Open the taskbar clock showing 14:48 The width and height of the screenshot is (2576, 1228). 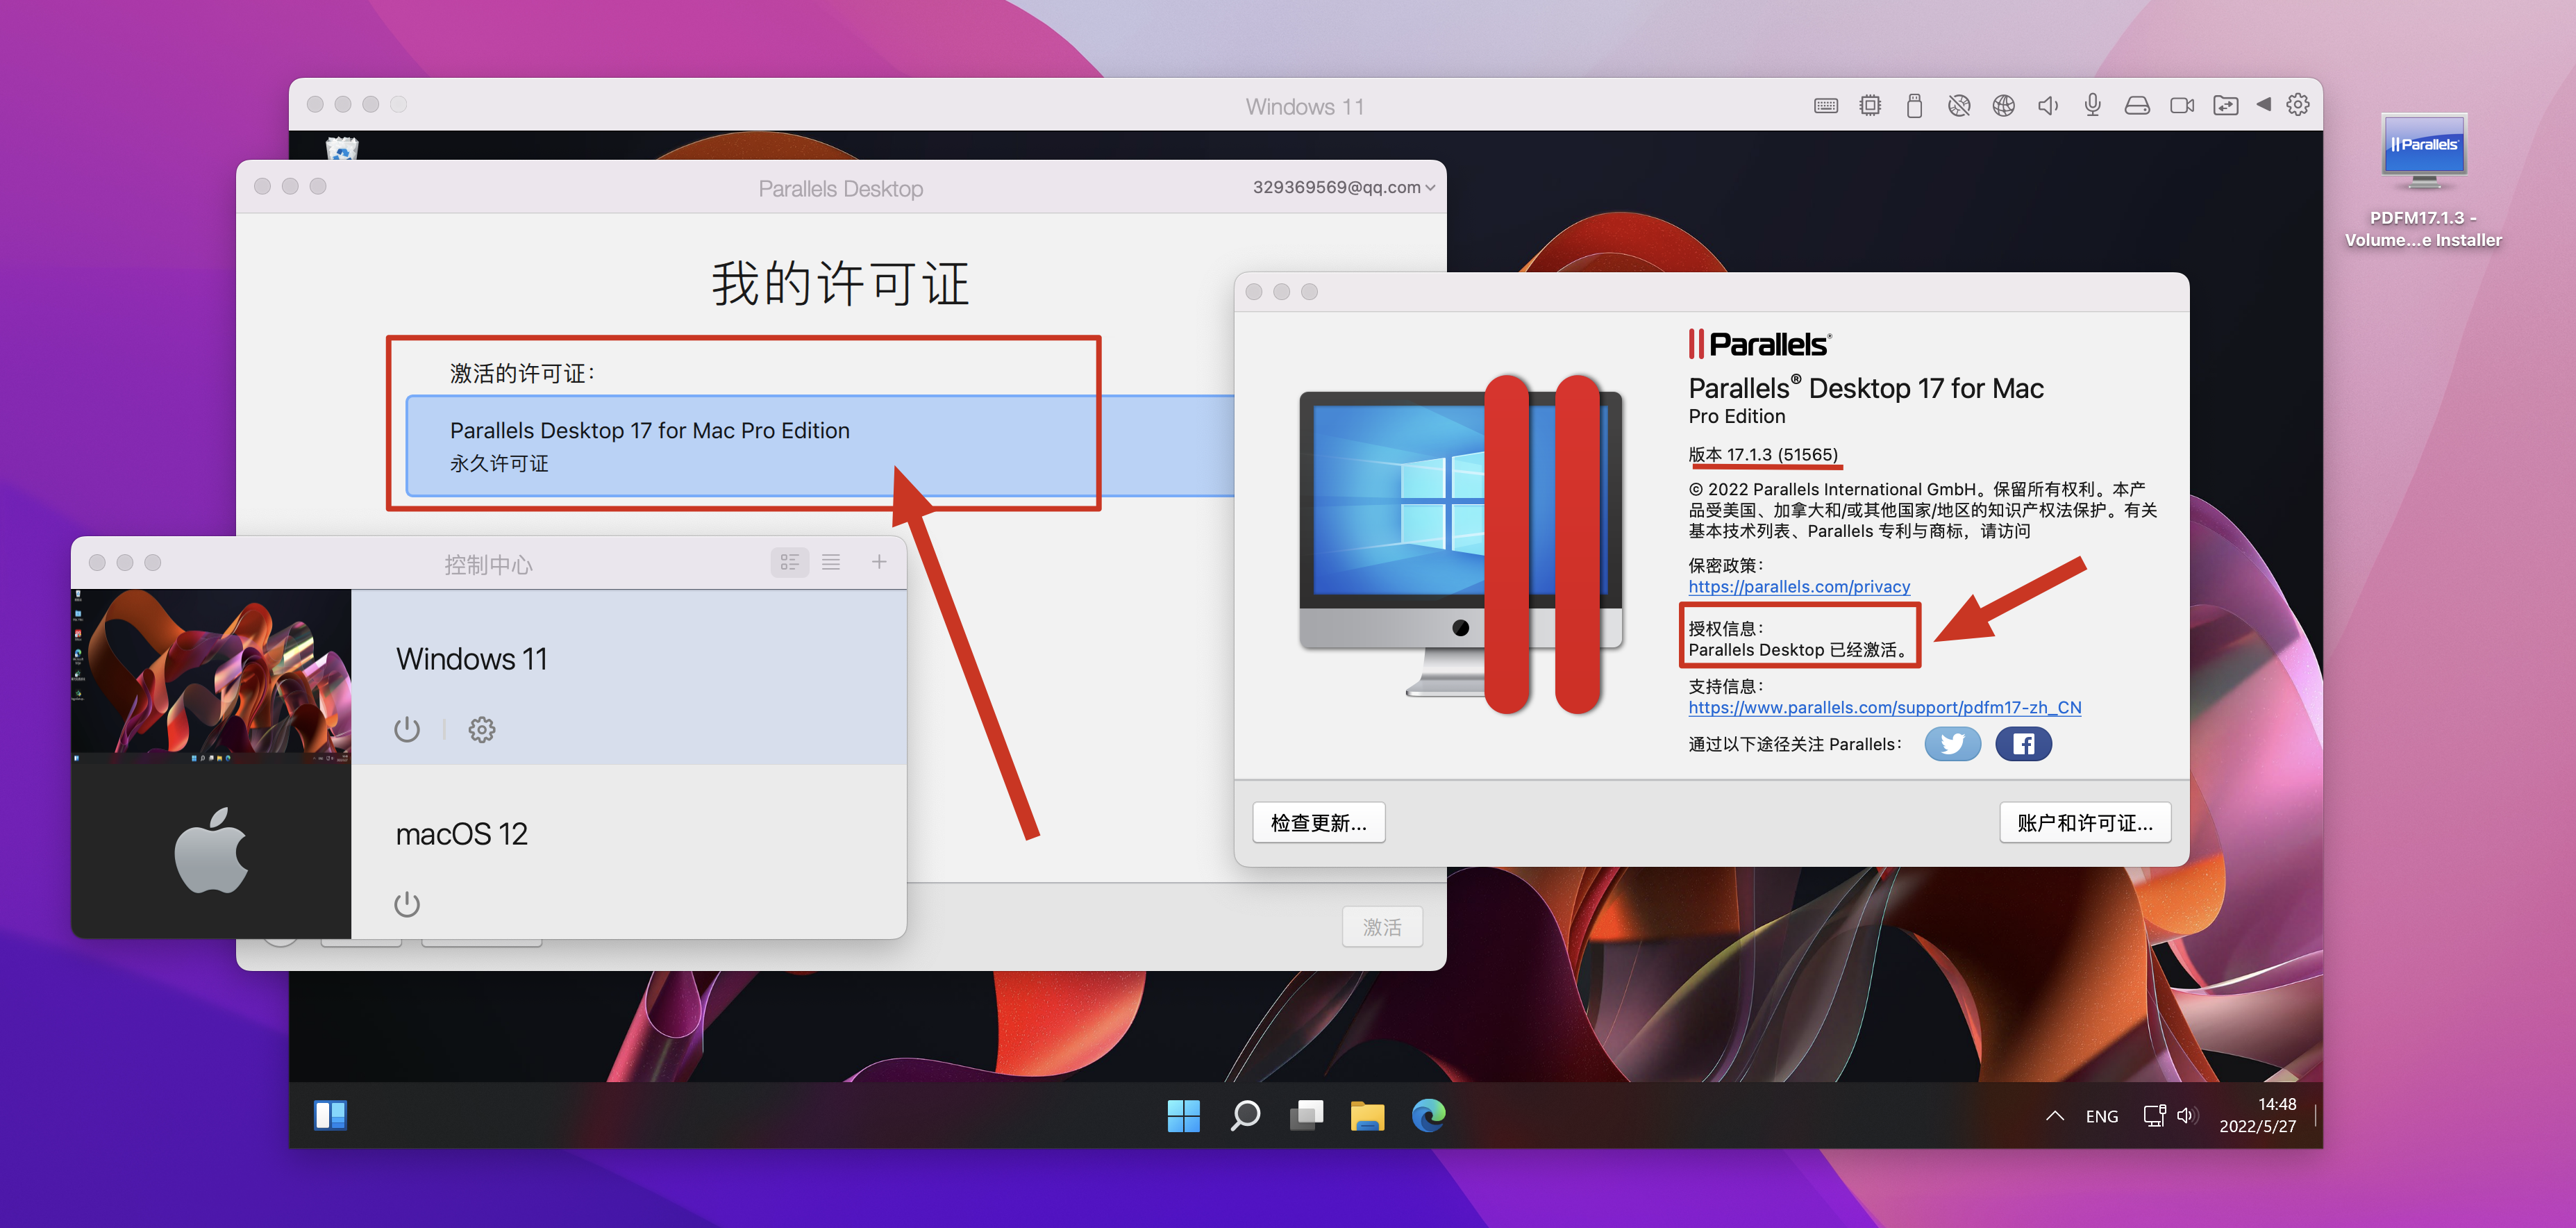pyautogui.click(x=2258, y=1115)
